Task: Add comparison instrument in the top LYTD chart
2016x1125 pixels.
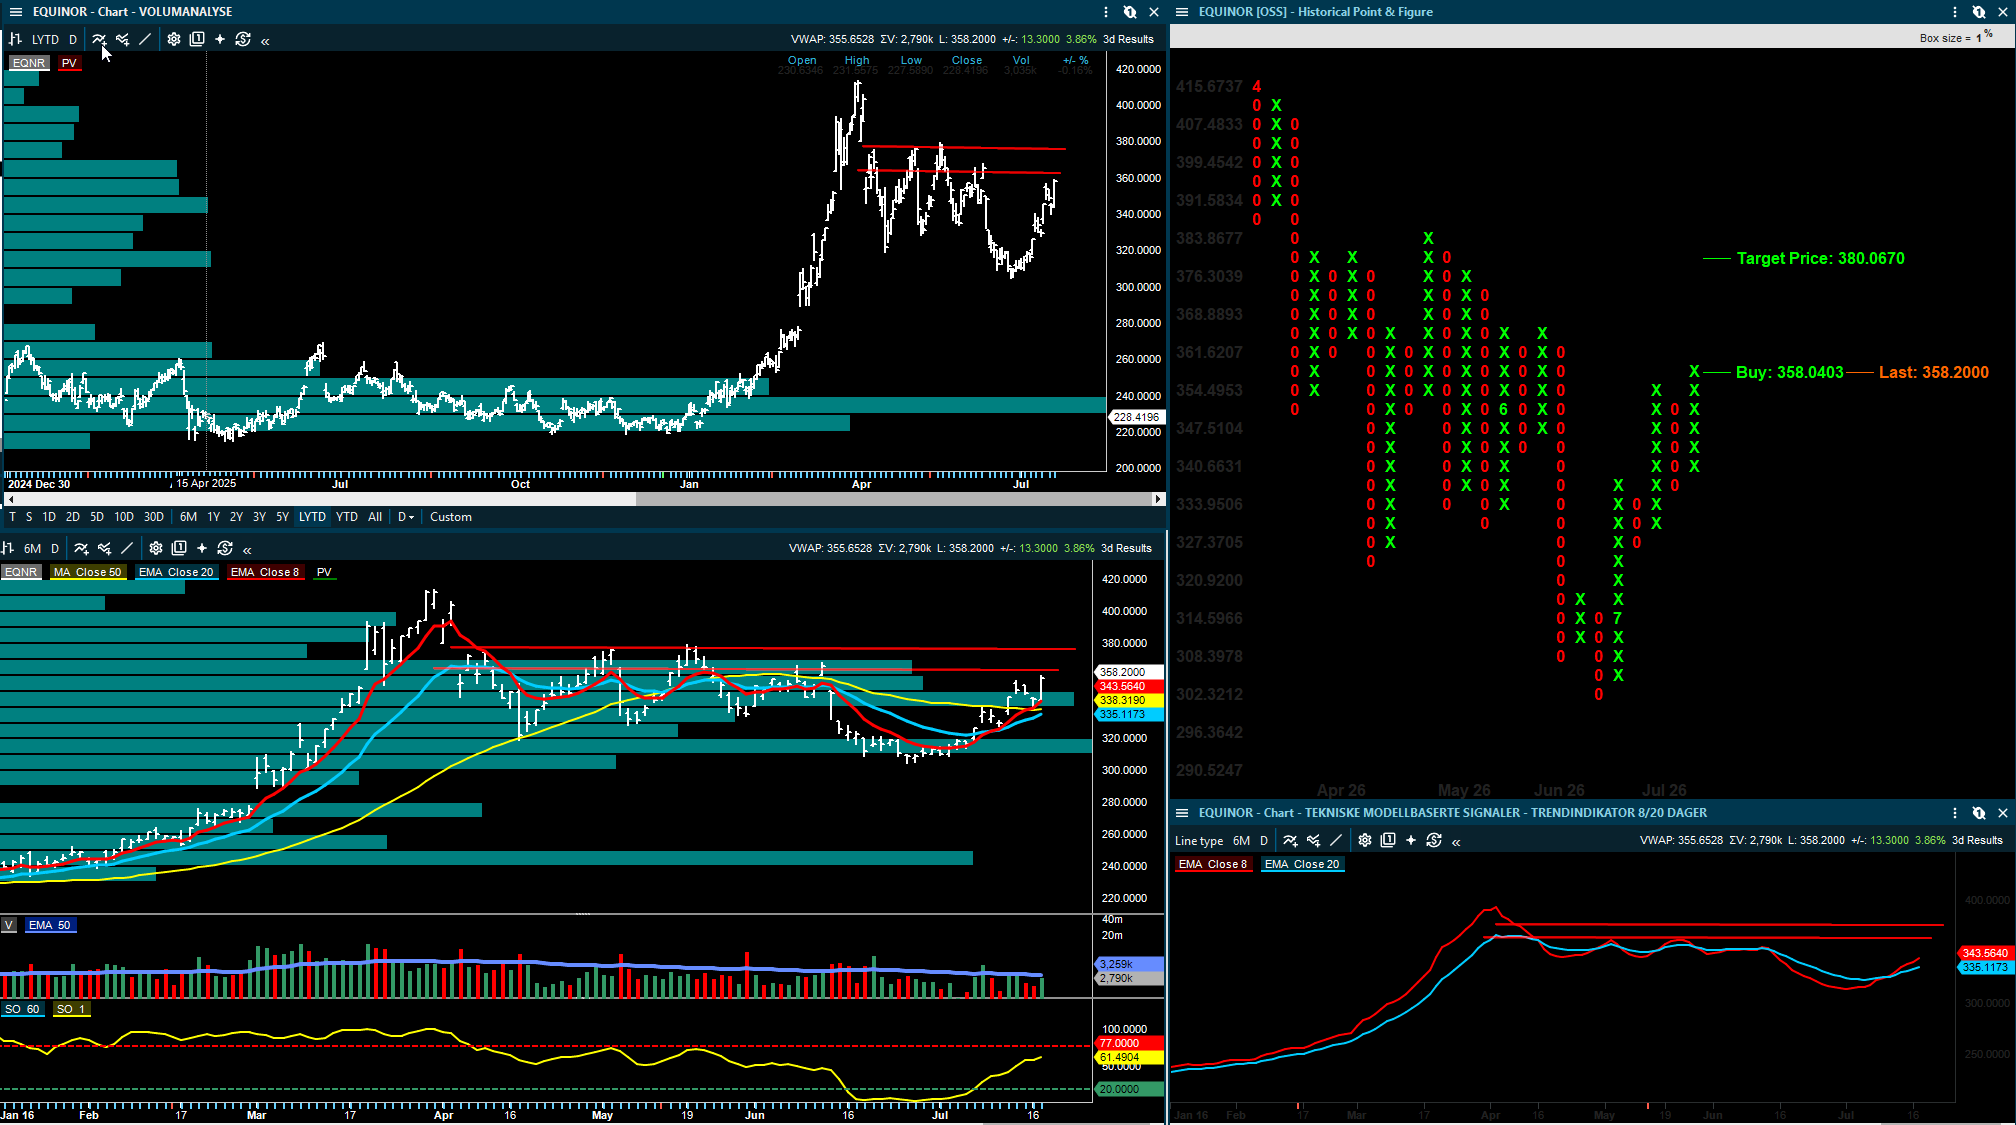Action: pos(122,40)
